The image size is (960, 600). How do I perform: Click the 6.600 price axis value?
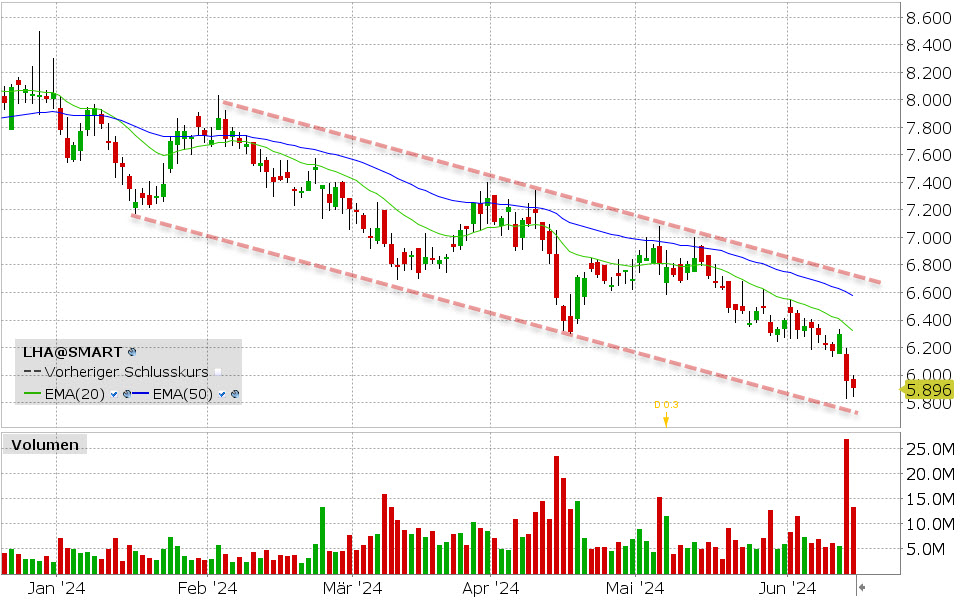[x=929, y=293]
